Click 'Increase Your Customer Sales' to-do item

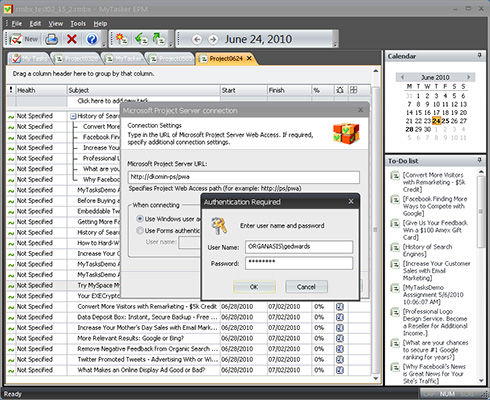(x=436, y=271)
